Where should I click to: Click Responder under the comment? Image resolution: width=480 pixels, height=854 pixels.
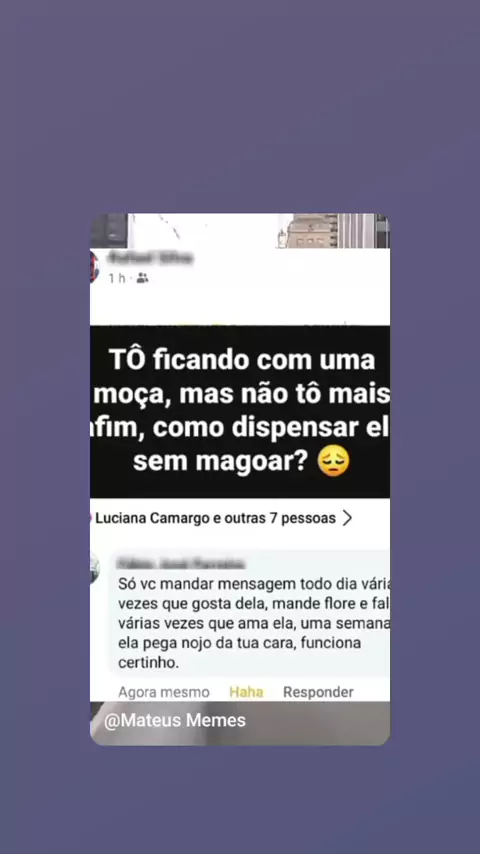point(318,692)
